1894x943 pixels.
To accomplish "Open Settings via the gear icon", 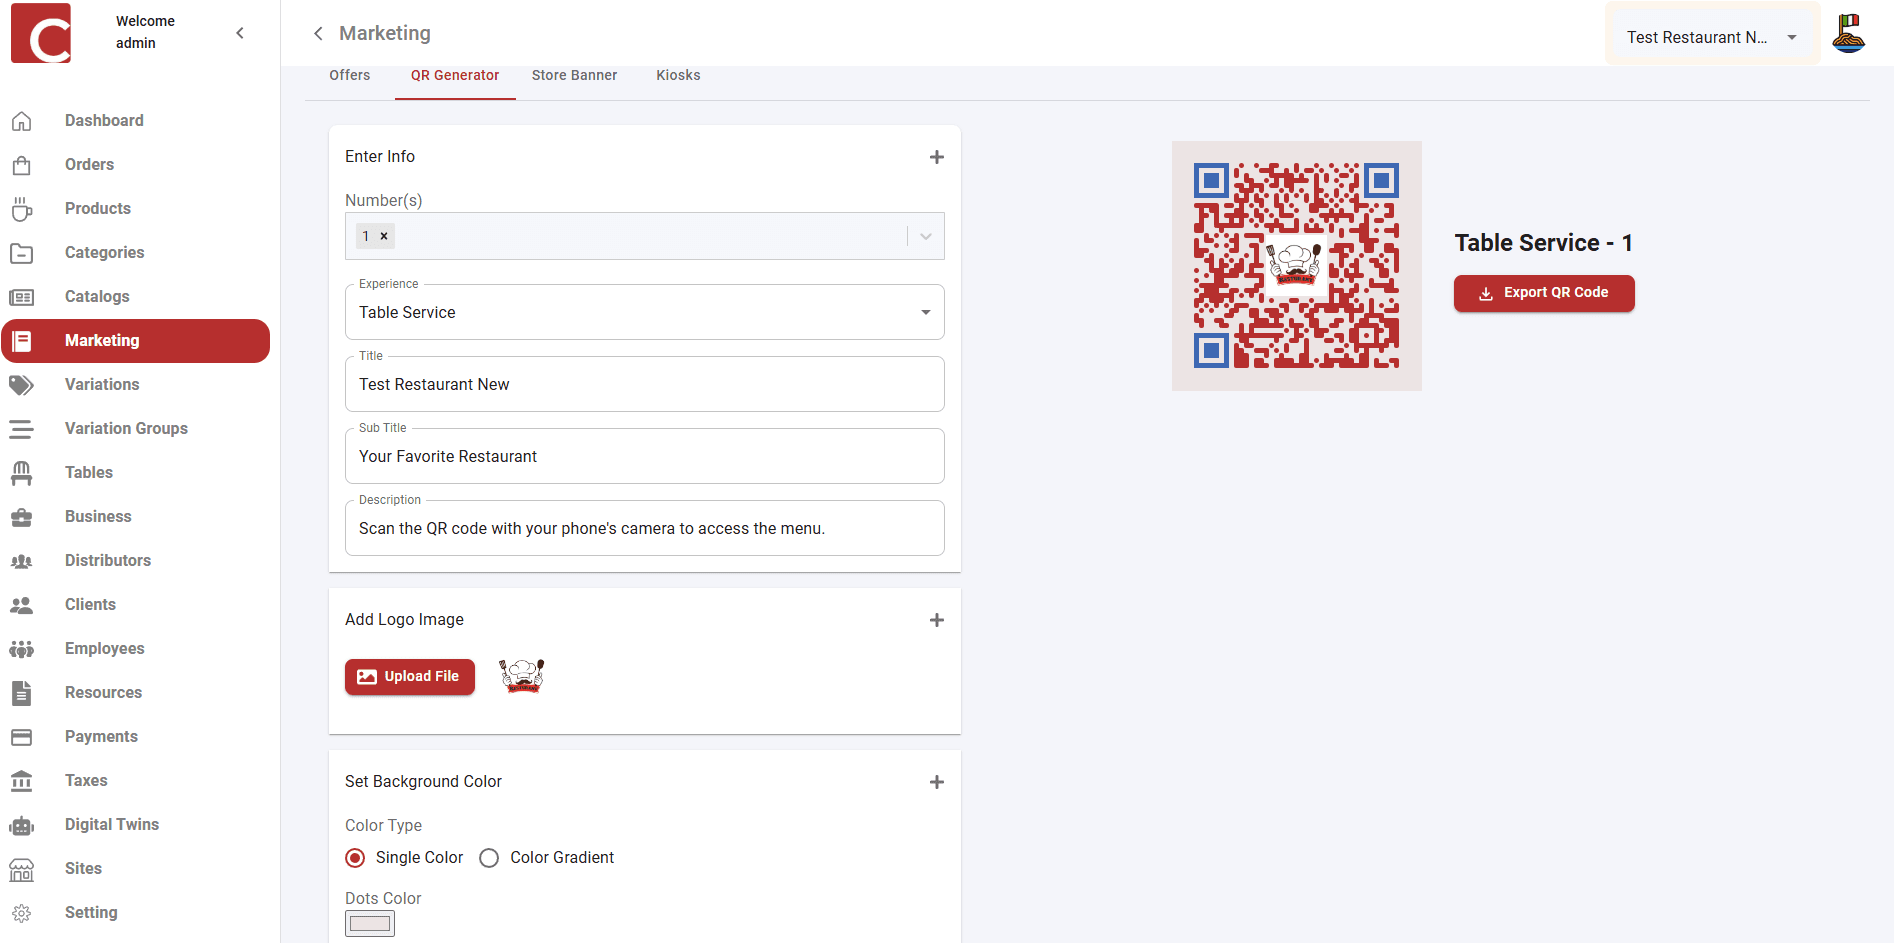I will 22,912.
